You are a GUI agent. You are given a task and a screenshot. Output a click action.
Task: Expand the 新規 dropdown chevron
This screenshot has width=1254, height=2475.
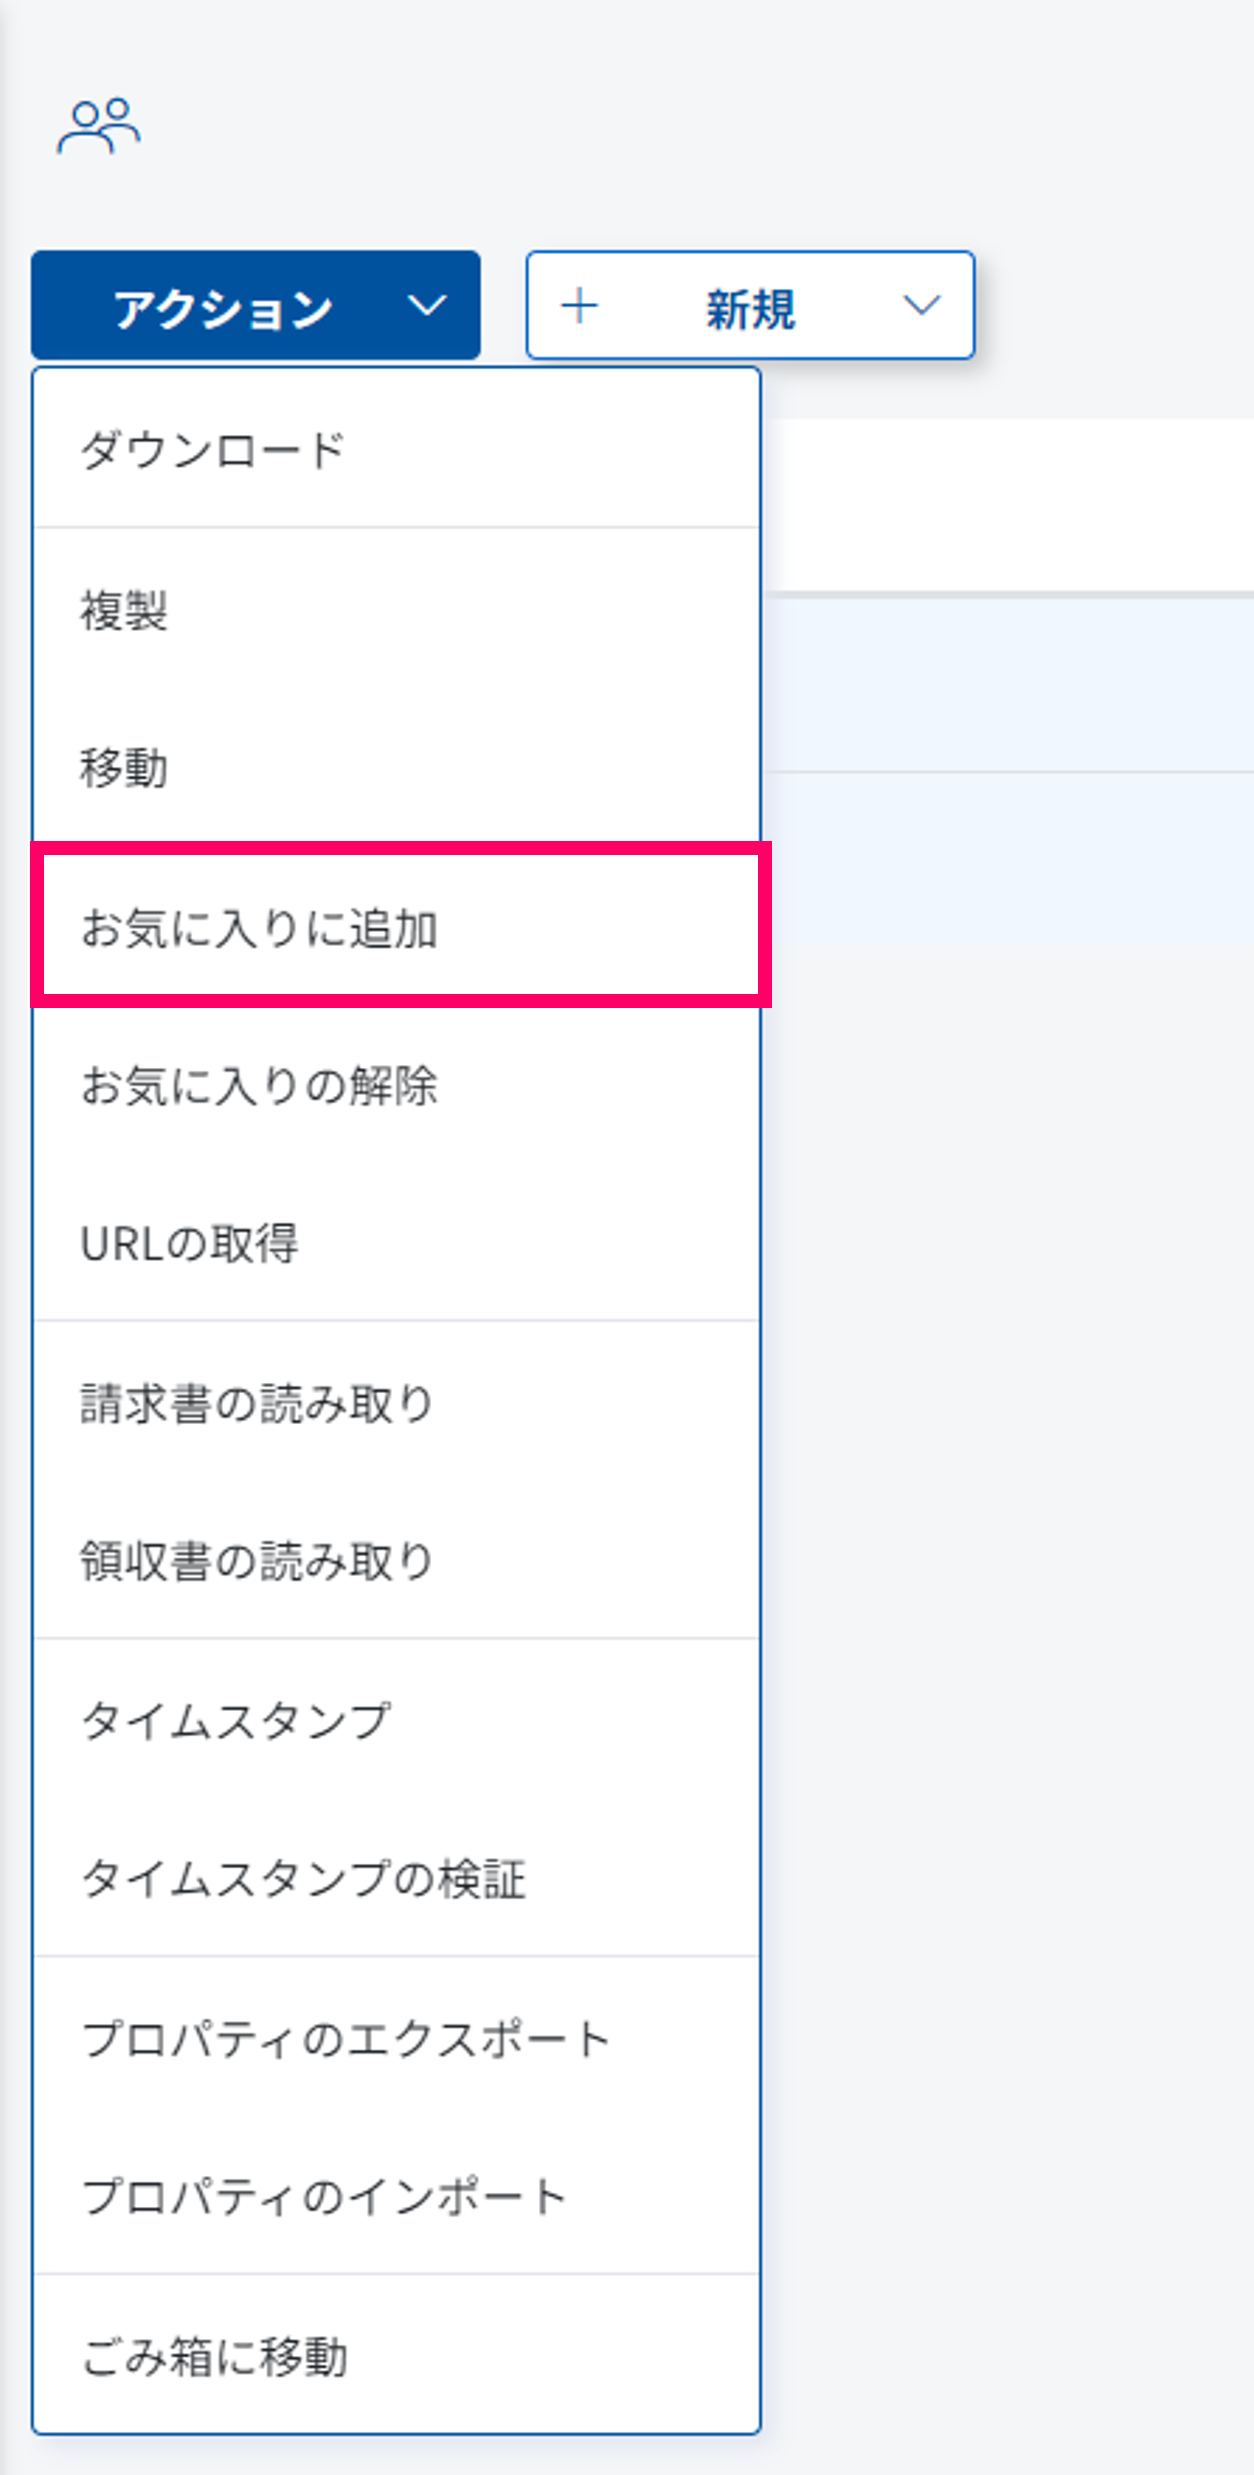point(921,305)
